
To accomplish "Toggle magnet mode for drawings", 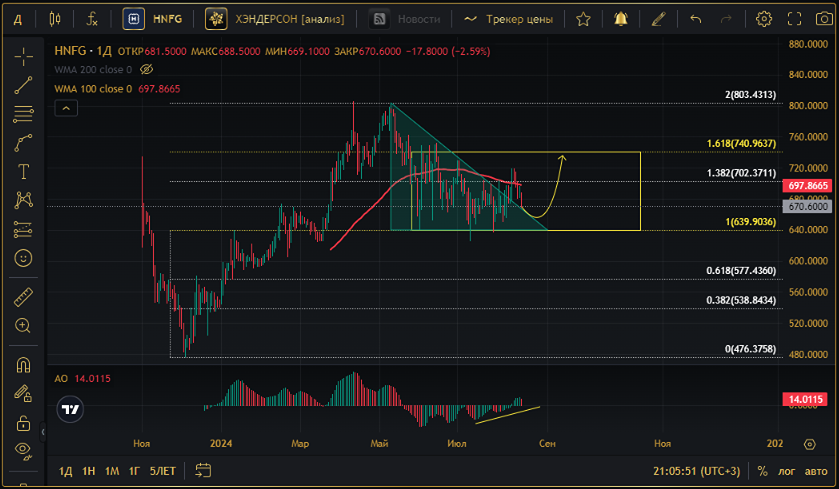I will coord(23,364).
